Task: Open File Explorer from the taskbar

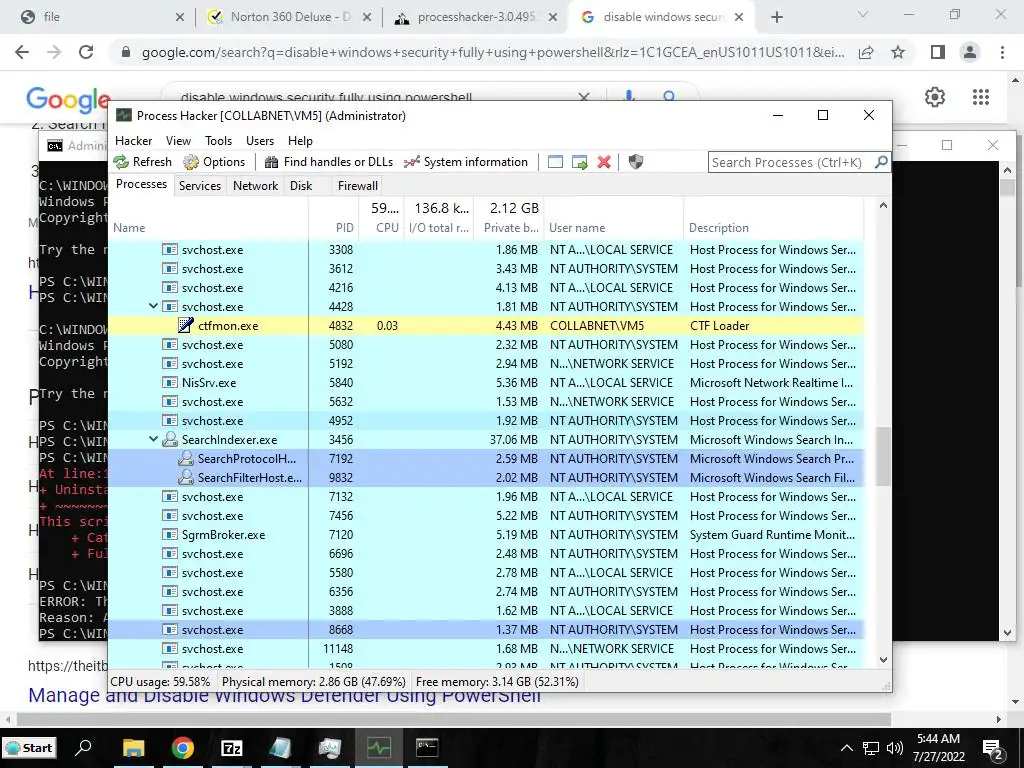Action: [x=133, y=748]
